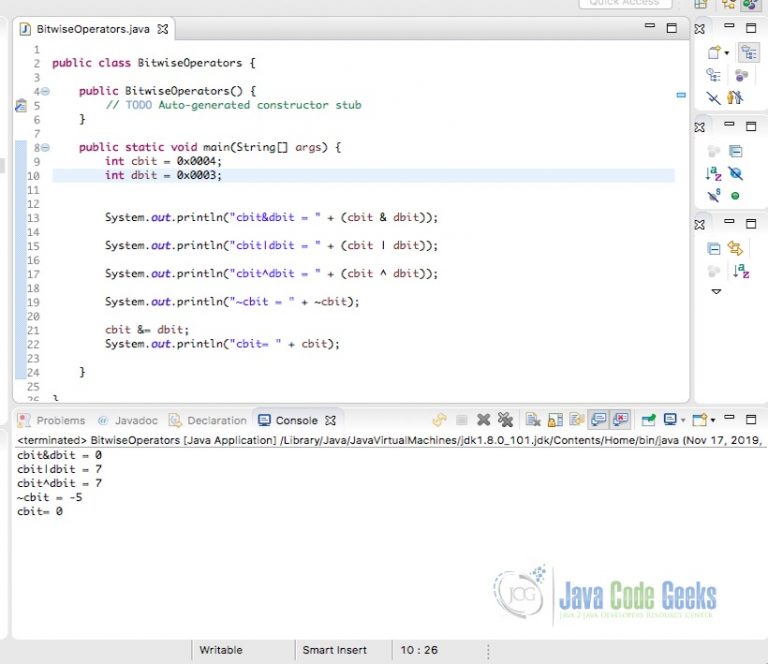This screenshot has width=768, height=664.
Task: Close the top right side panel
Action: point(700,29)
